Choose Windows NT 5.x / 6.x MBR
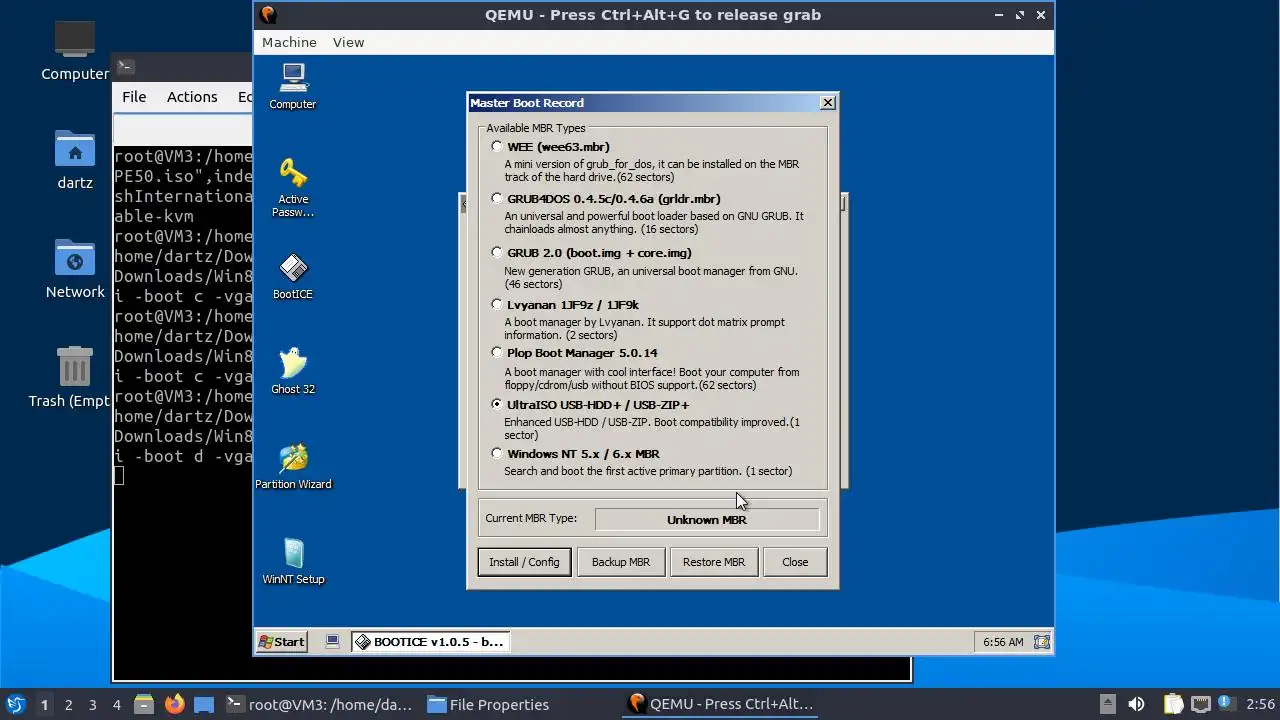Viewport: 1280px width, 720px height. pyautogui.click(x=497, y=454)
